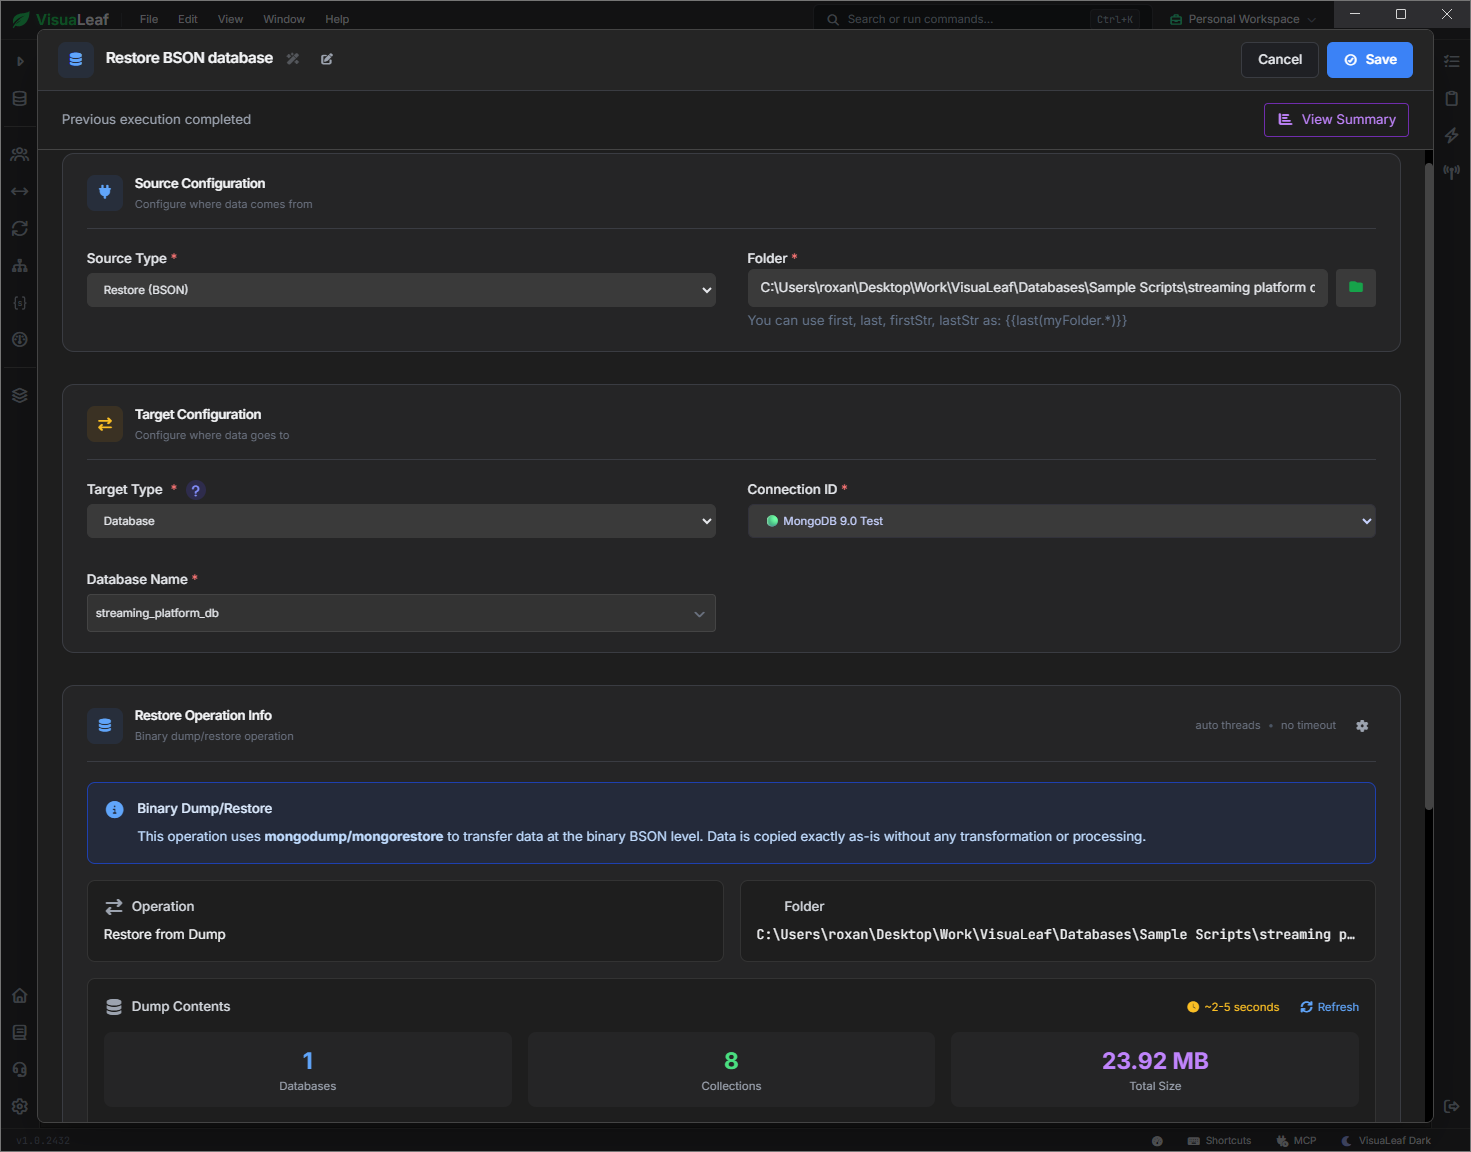Screen dimensions: 1471x1152
Task: Click the sync arrows sidebar icon
Action: click(x=19, y=229)
